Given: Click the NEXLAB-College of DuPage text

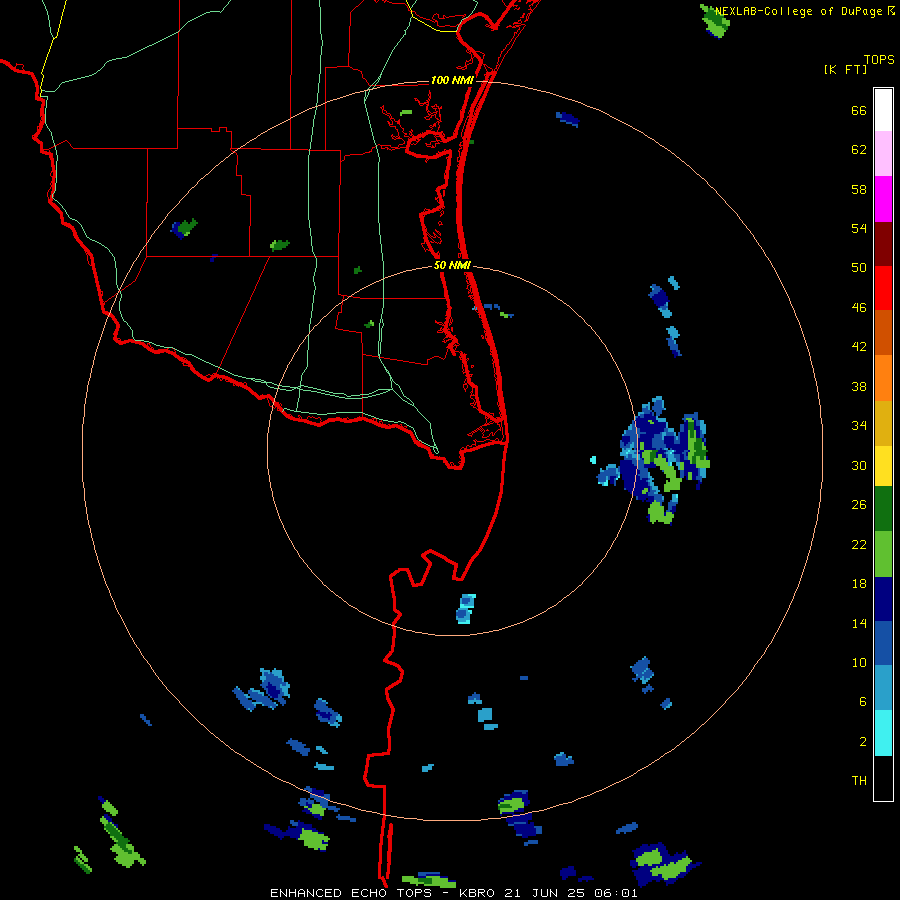Looking at the screenshot, I should 800,11.
